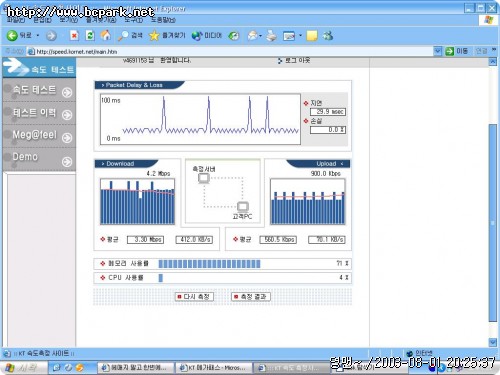
Task: Open the File menu in the menu bar
Action: (16, 20)
